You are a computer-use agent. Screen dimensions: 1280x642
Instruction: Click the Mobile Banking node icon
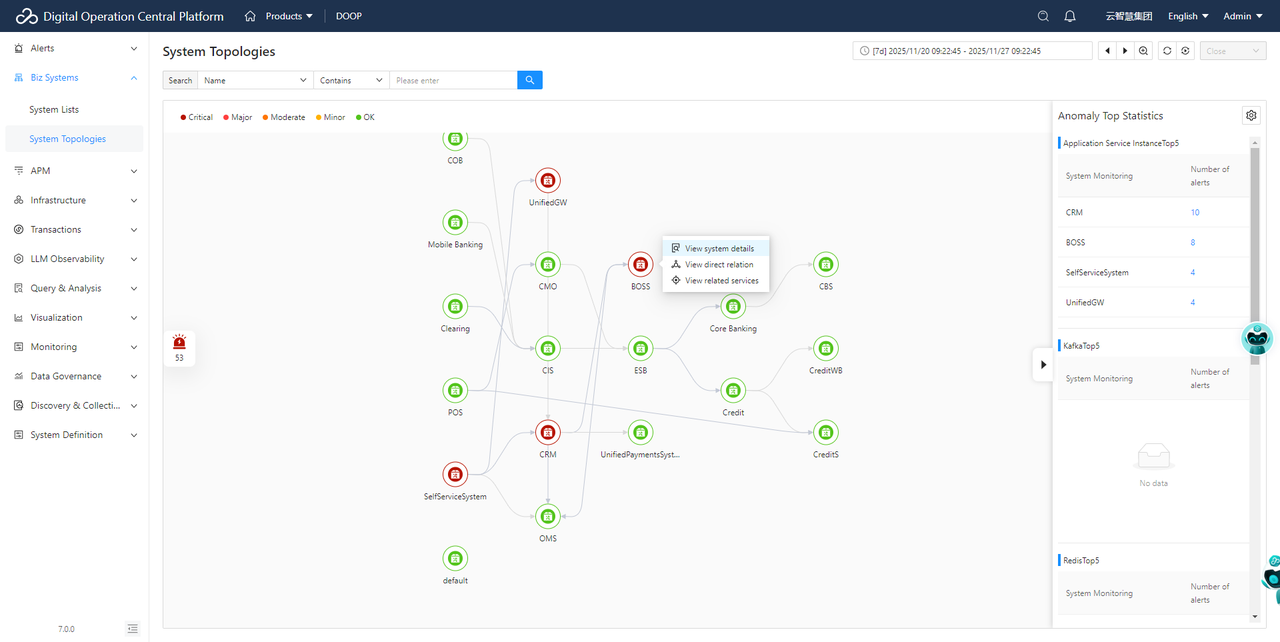(455, 223)
